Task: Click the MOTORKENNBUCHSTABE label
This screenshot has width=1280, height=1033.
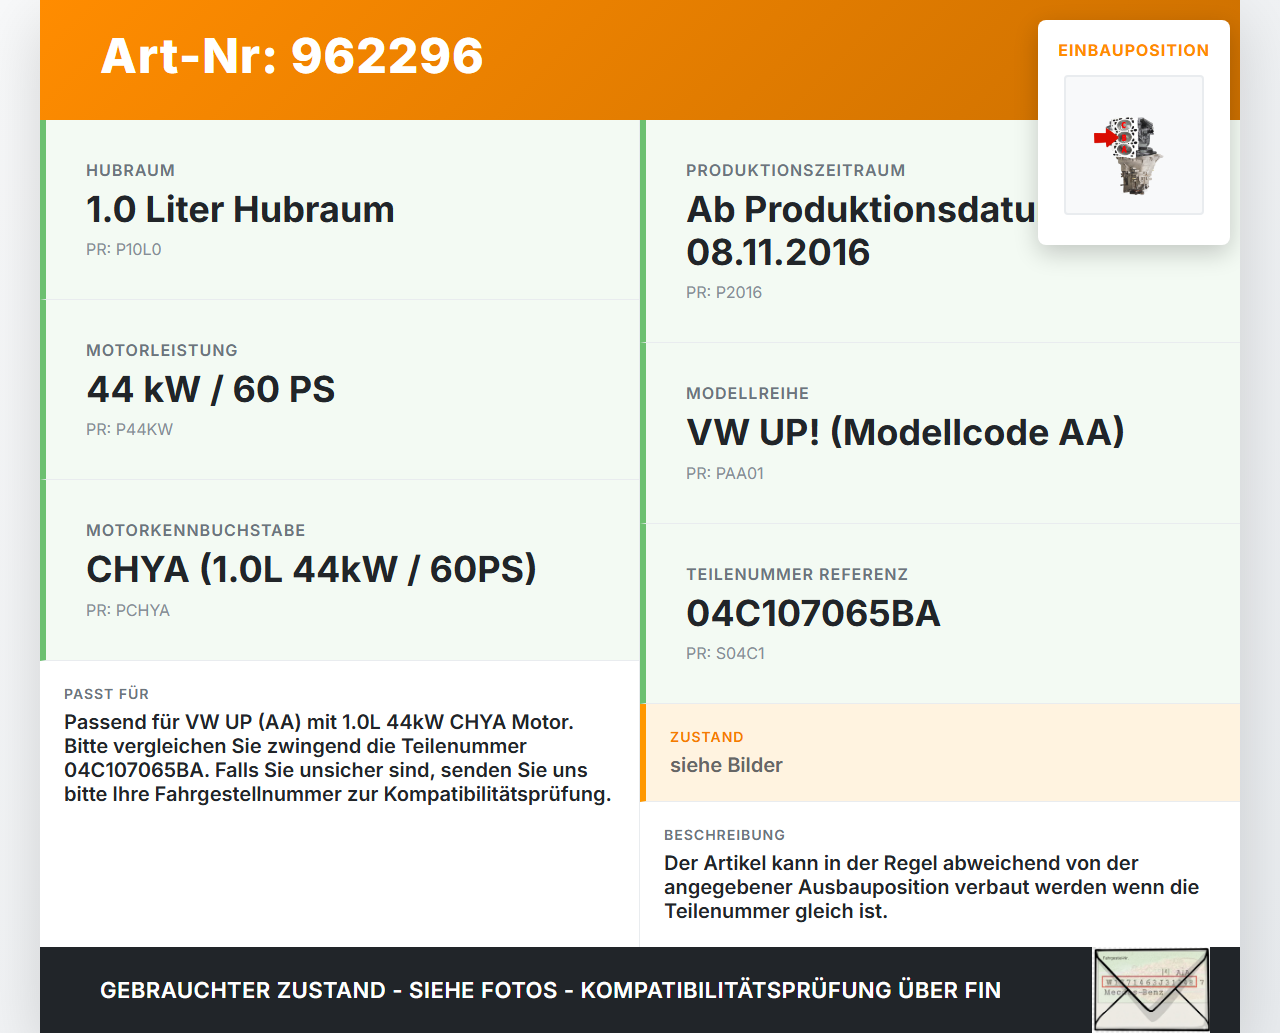Action: coord(196,530)
